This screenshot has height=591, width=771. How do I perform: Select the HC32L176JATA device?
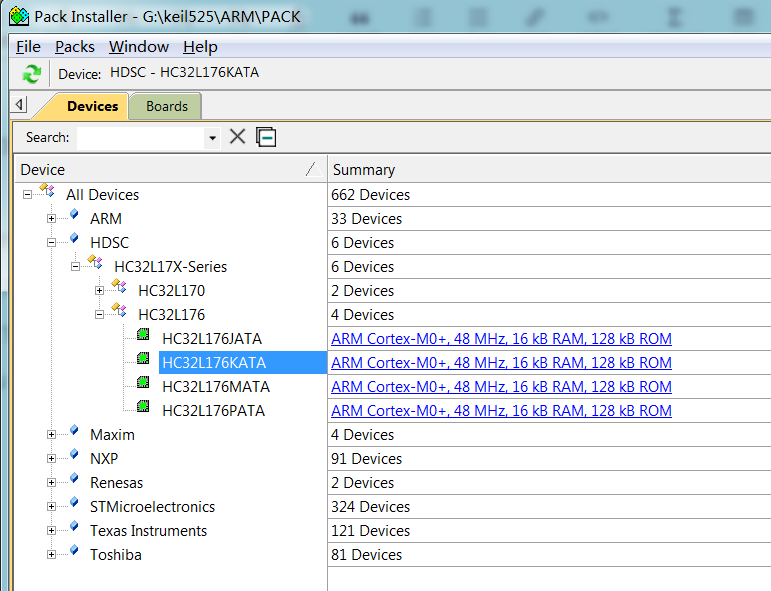[212, 339]
